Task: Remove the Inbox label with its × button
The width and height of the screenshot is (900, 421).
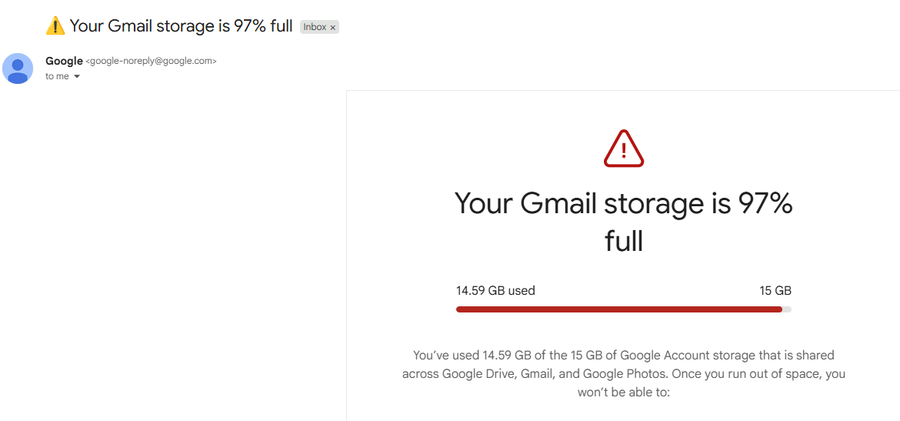Action: coord(333,27)
